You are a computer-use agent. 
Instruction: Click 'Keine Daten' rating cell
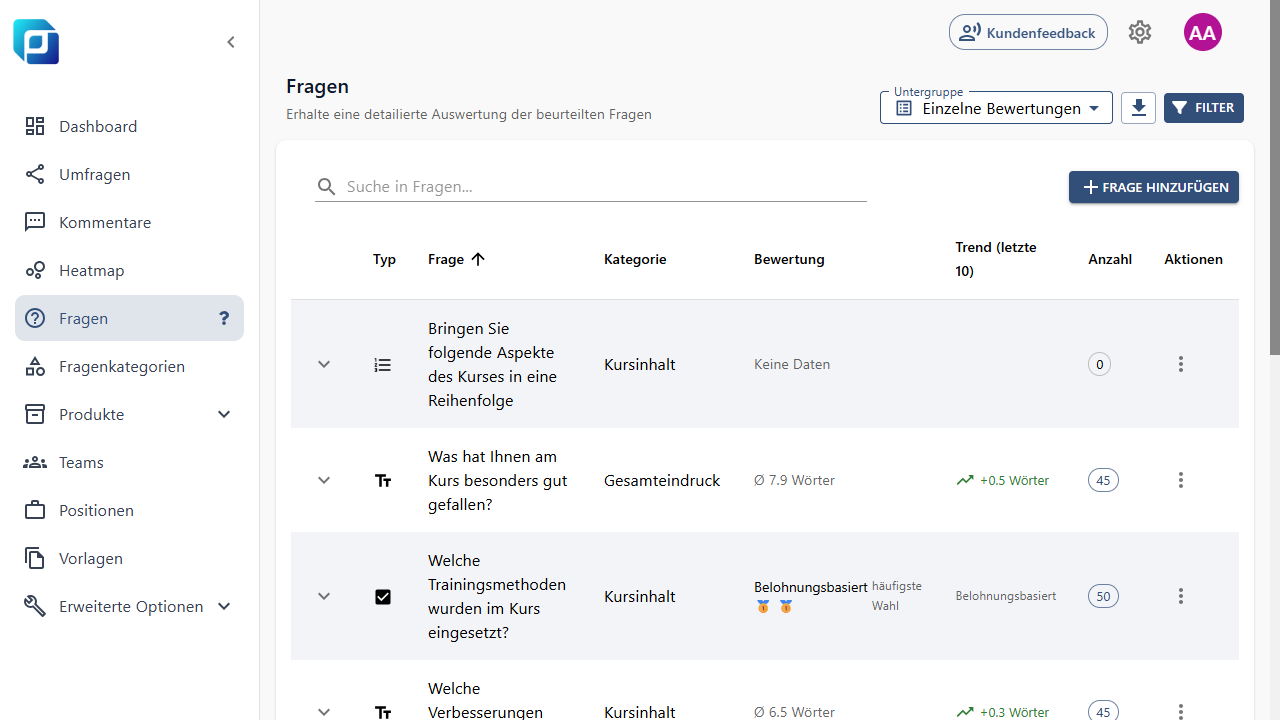click(792, 364)
